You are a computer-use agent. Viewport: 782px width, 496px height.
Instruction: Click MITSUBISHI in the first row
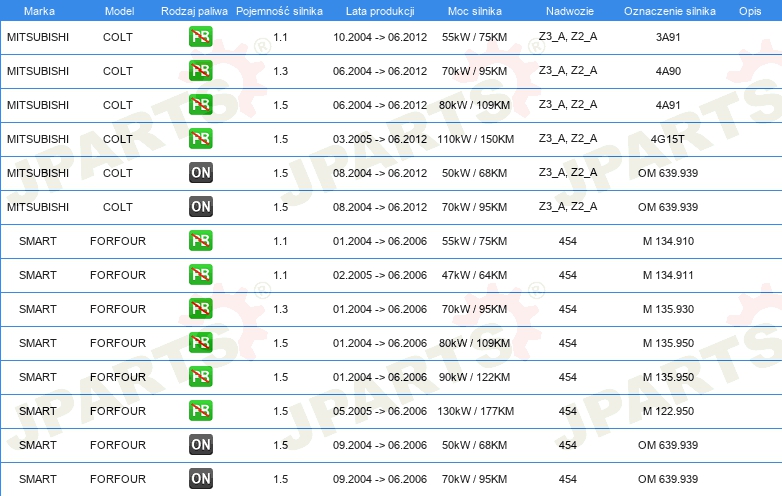[x=38, y=37]
